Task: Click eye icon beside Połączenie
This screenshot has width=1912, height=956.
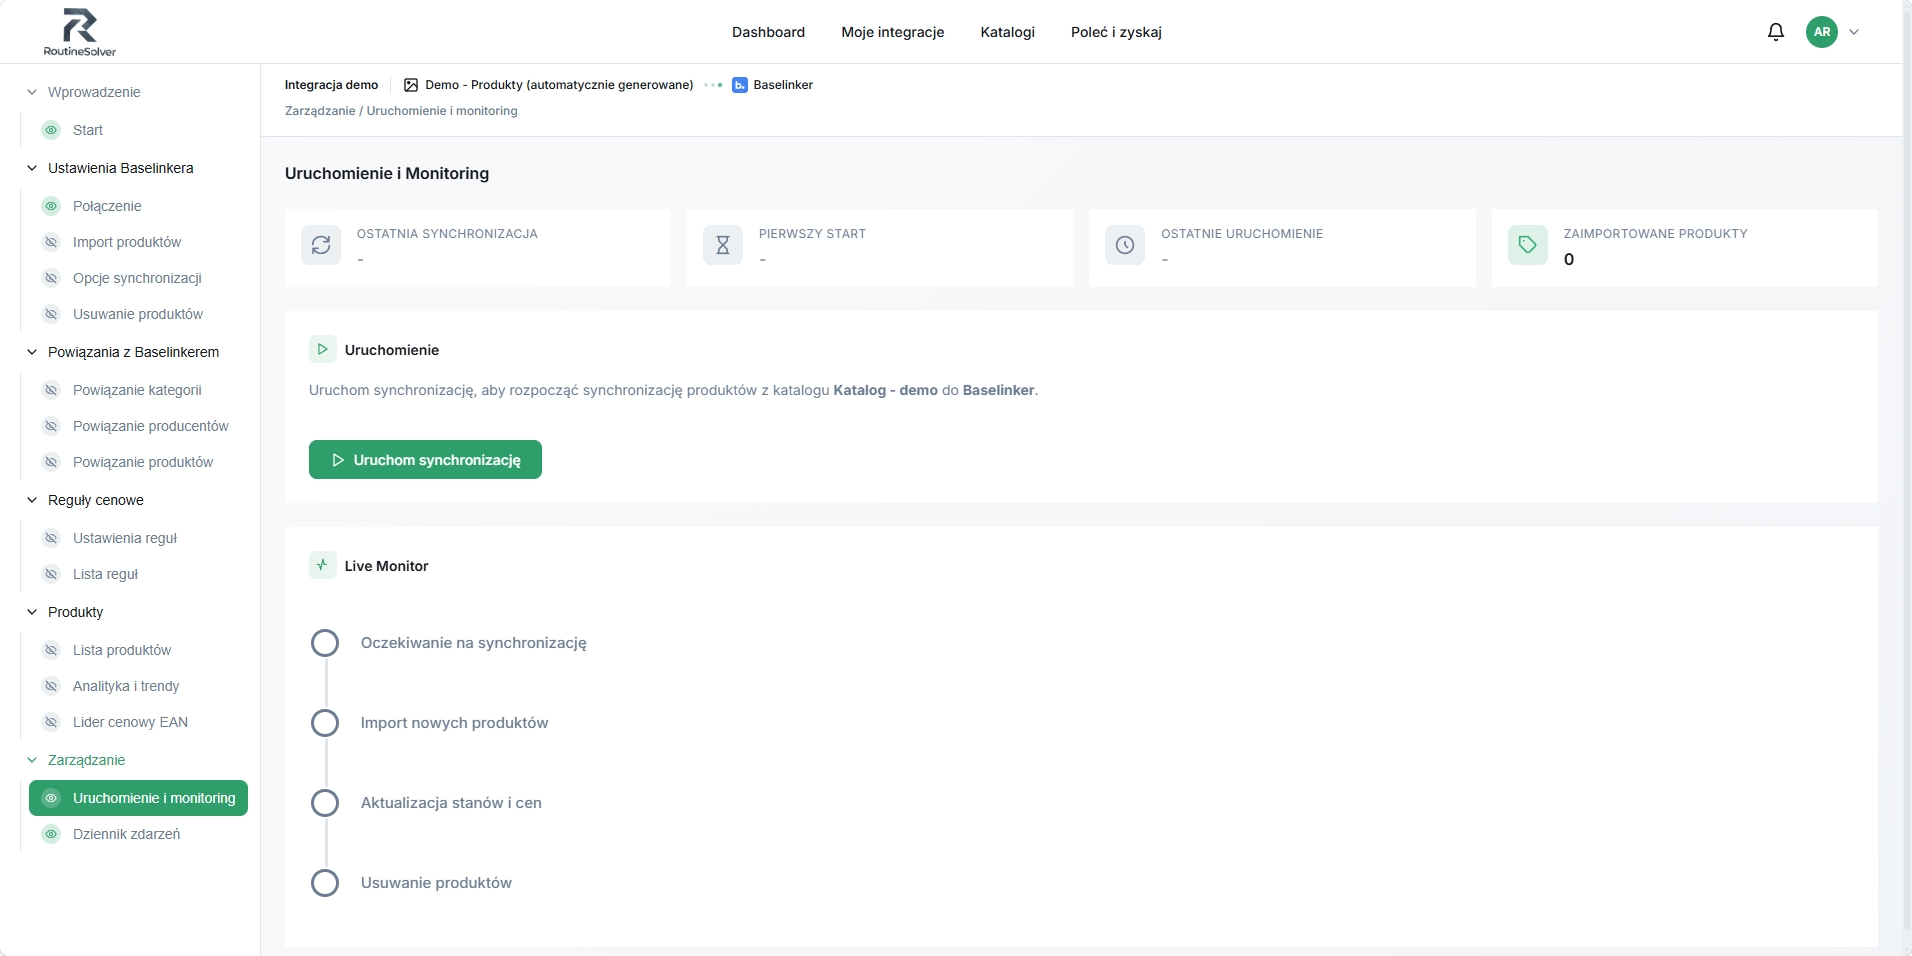Action: [51, 206]
